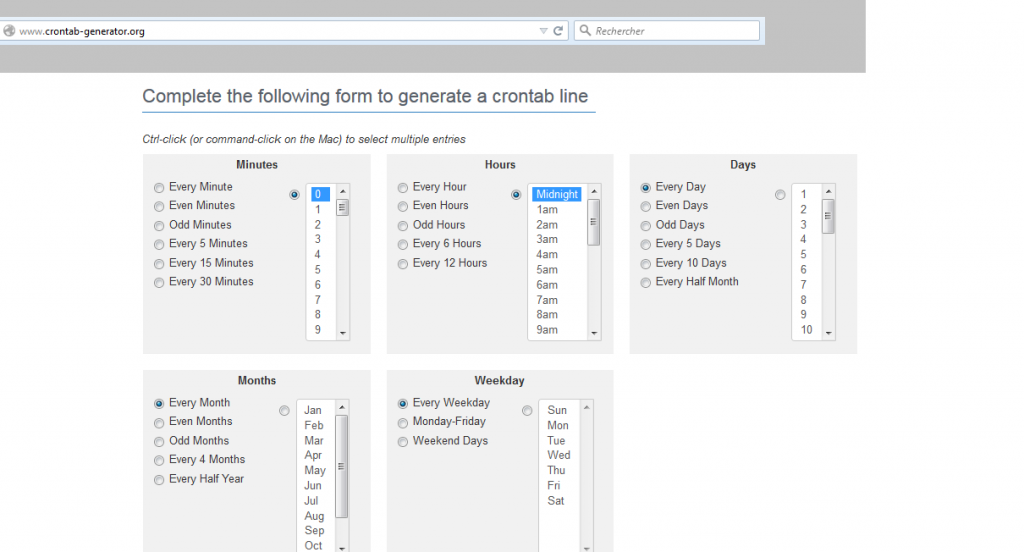Image resolution: width=1024 pixels, height=552 pixels.
Task: Click the globe site identity icon
Action: click(x=9, y=31)
